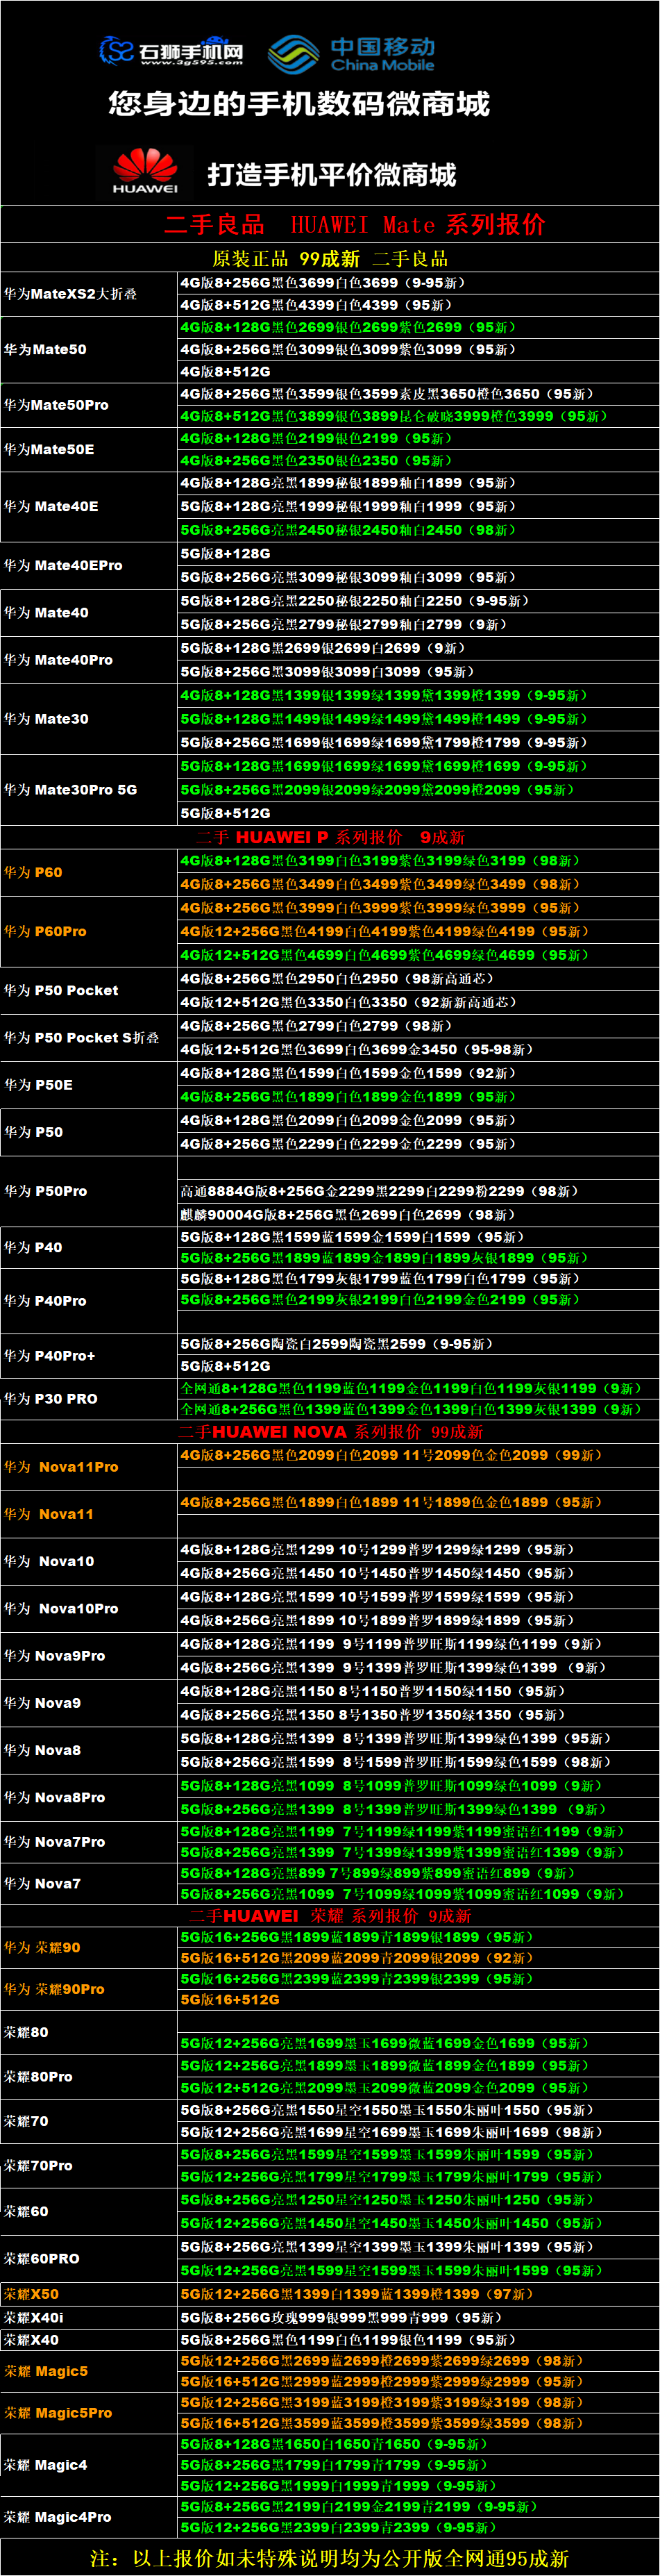660x2576 pixels.
Task: Click the 华为MateXS2大折叠 model cell
Action: click(89, 294)
